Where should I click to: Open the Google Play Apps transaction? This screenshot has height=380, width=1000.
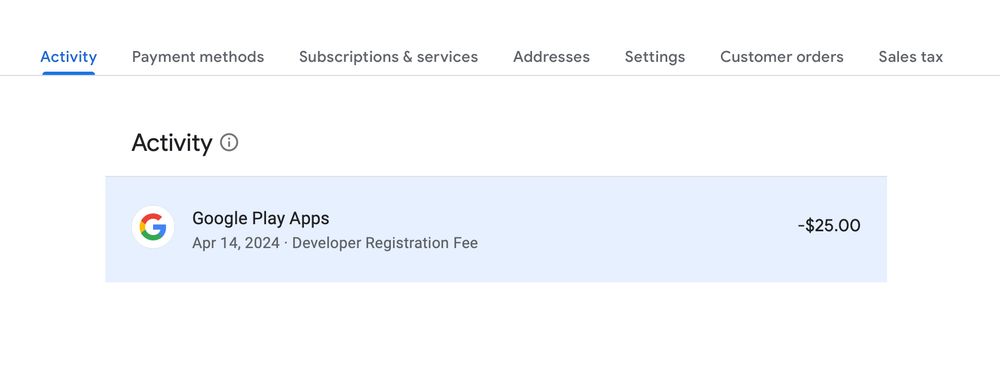click(x=496, y=229)
